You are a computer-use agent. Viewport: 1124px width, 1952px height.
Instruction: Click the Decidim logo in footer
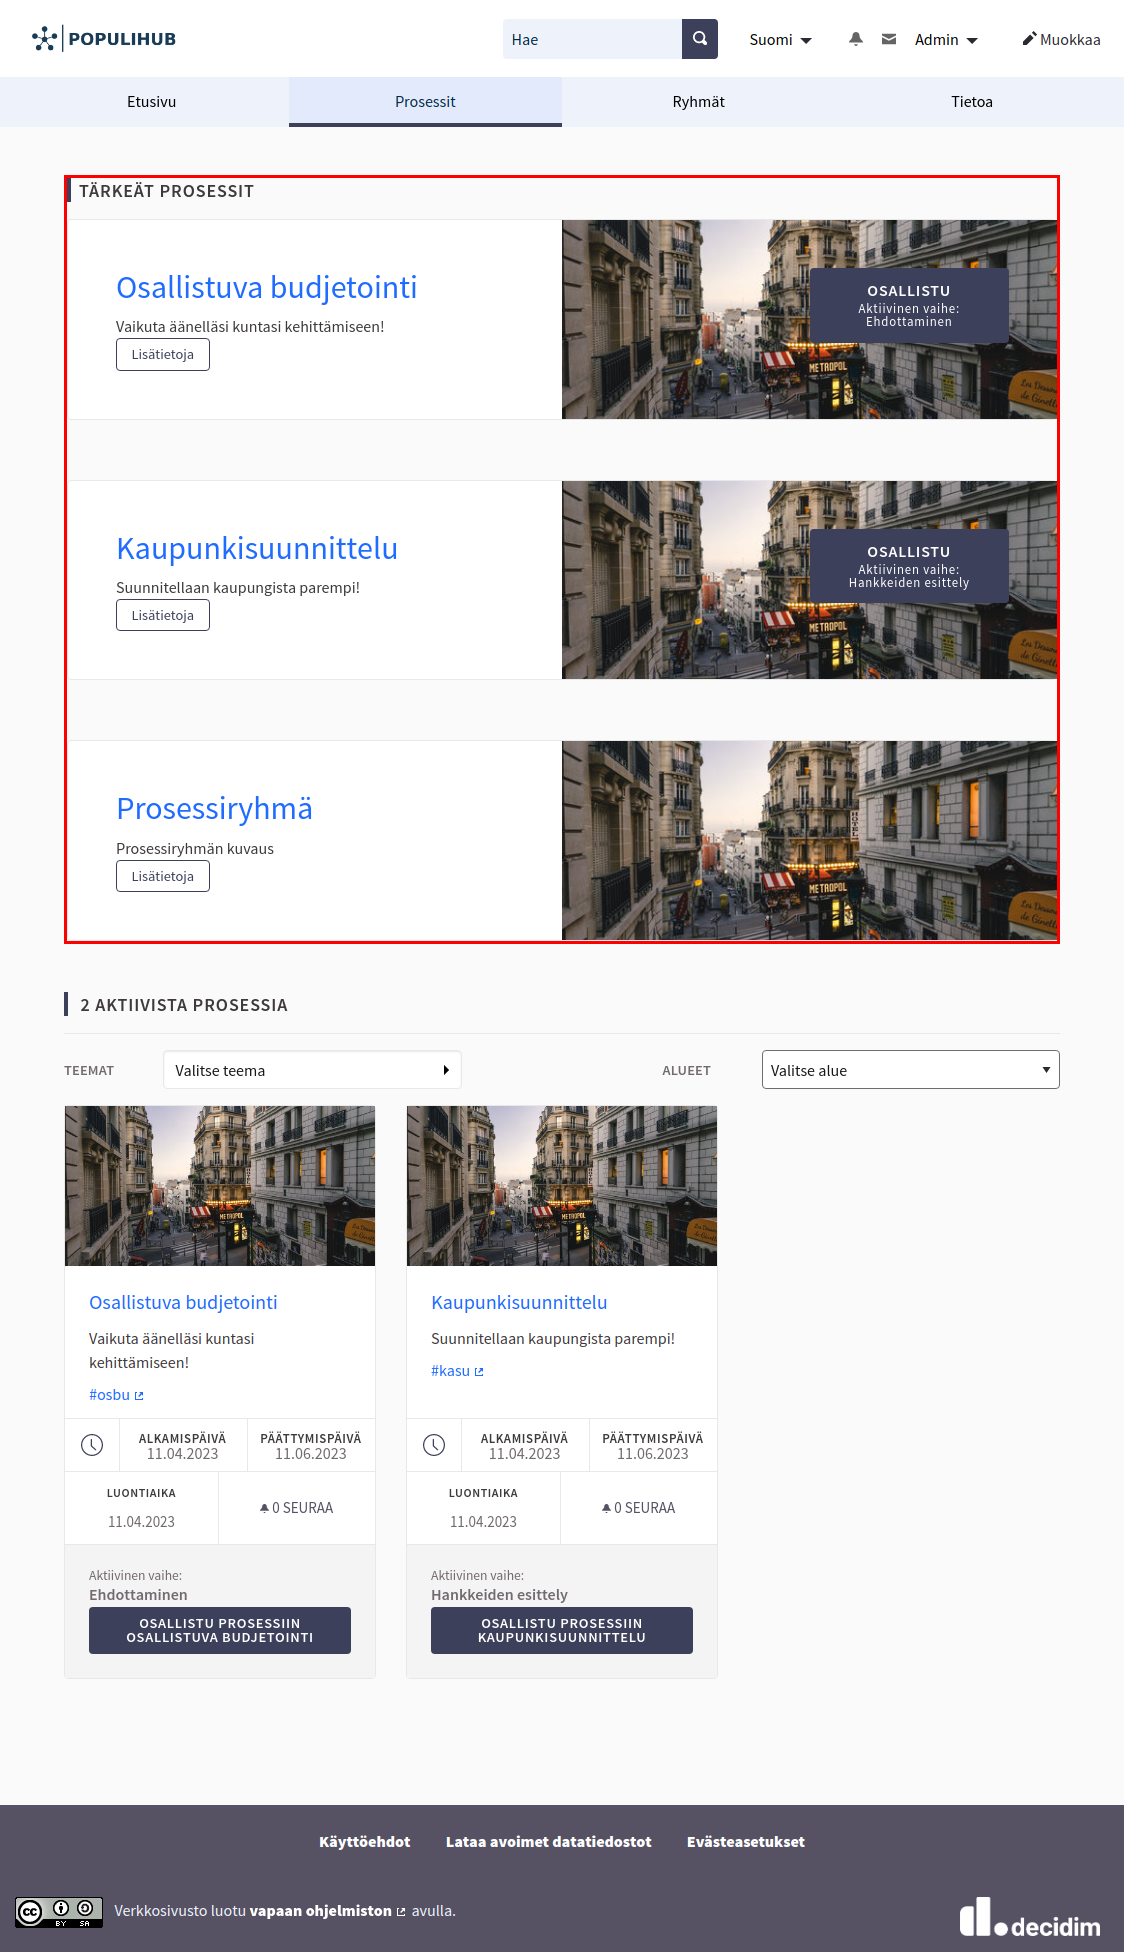(1029, 1918)
